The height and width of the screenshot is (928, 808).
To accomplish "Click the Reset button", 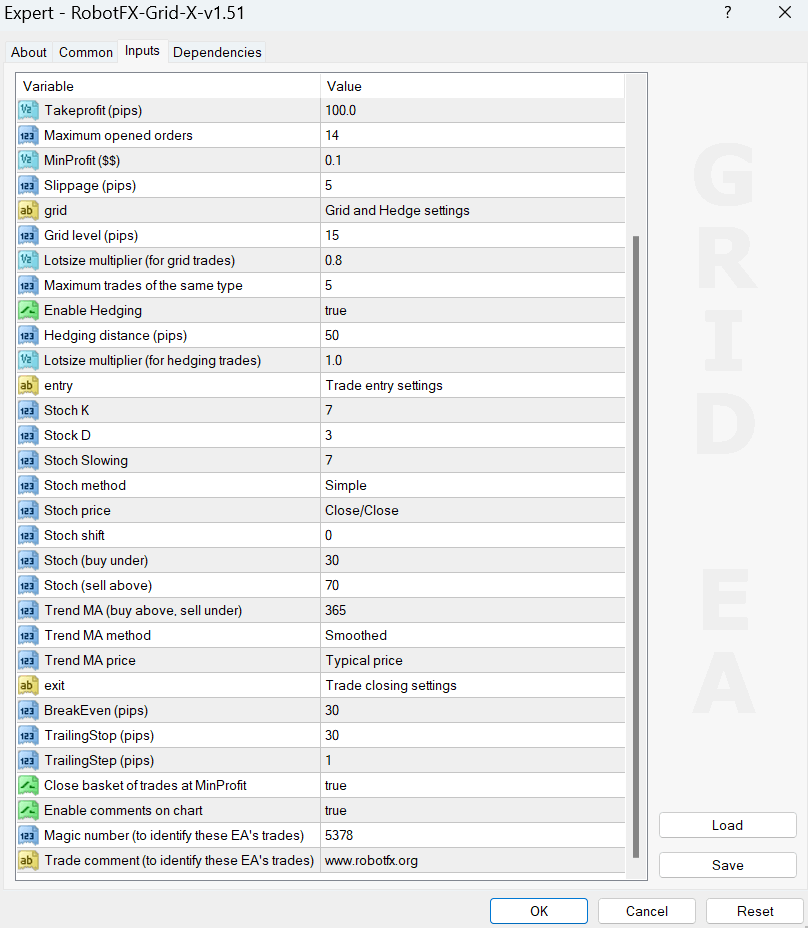I will (755, 911).
